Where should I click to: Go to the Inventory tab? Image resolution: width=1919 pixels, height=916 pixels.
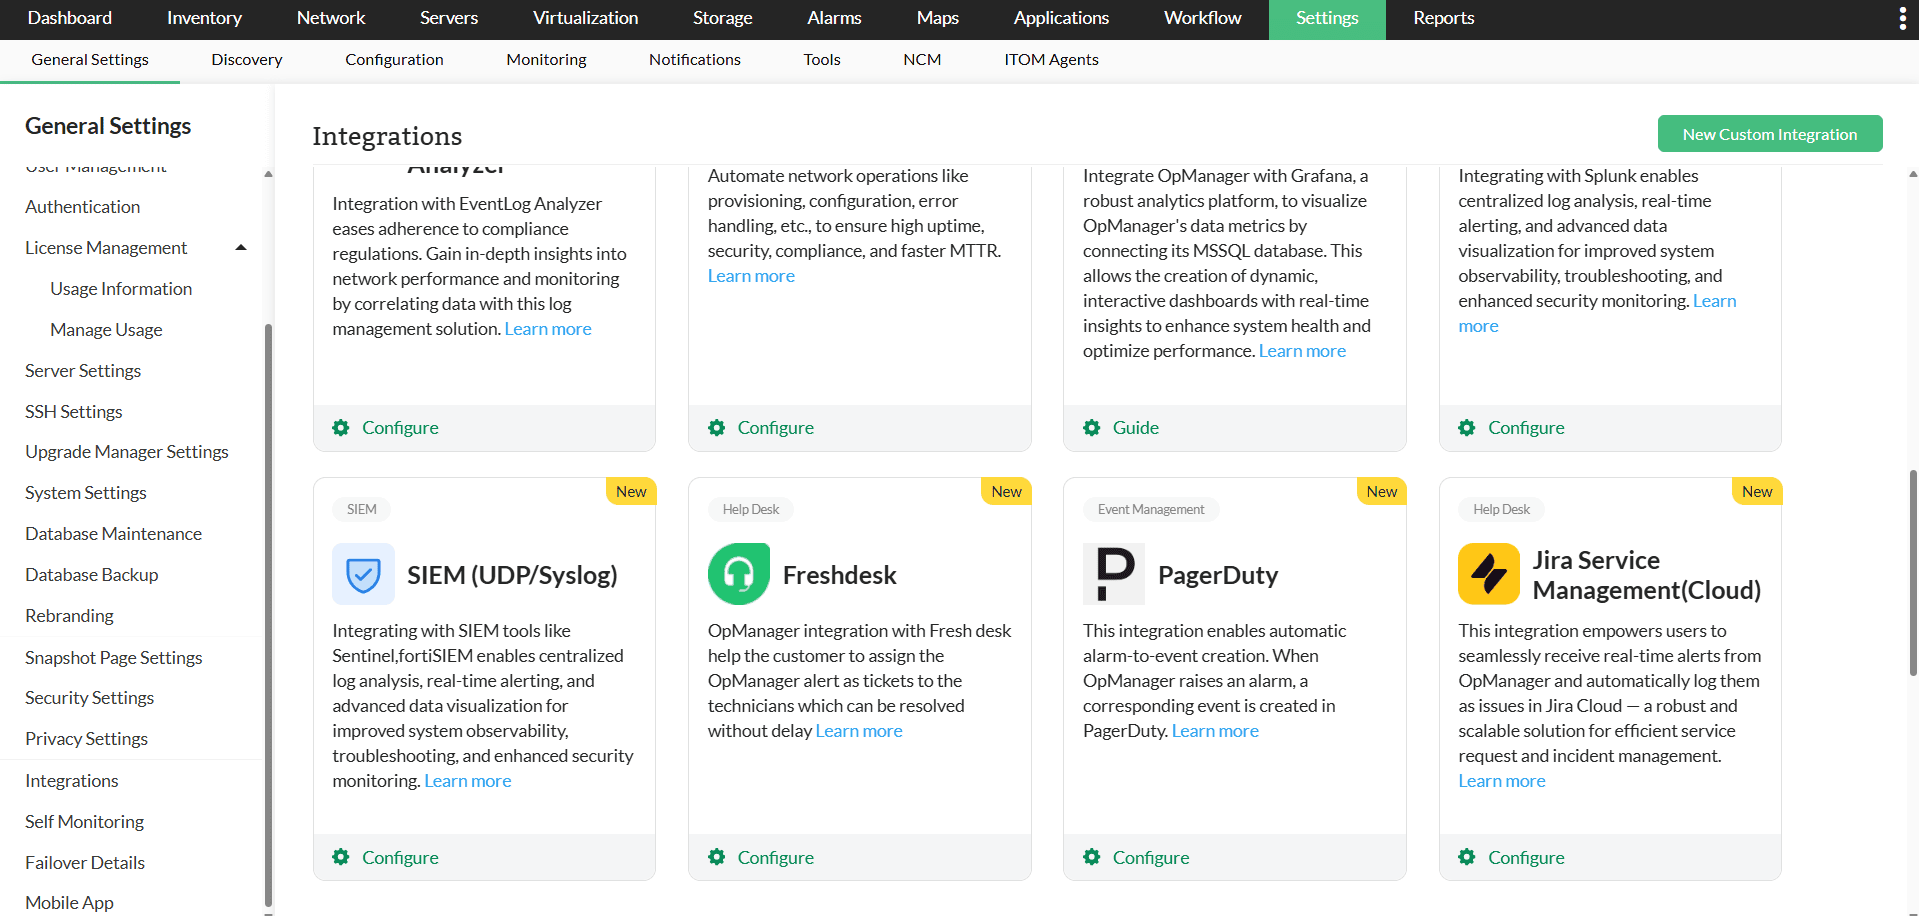point(204,18)
